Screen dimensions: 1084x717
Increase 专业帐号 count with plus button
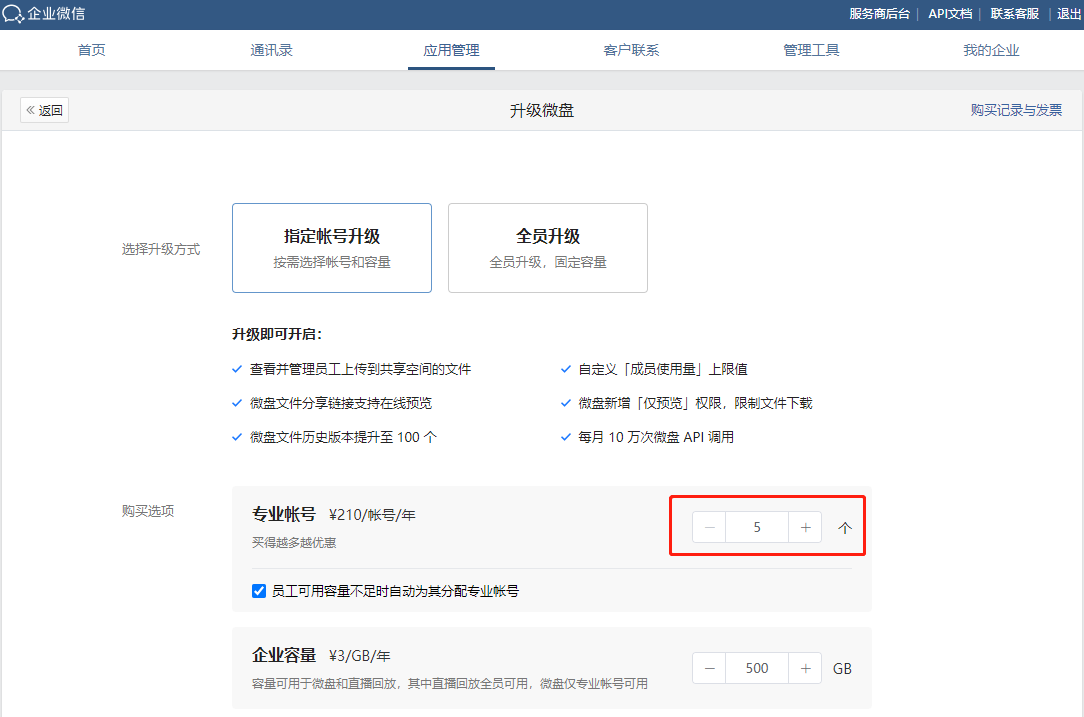point(805,527)
